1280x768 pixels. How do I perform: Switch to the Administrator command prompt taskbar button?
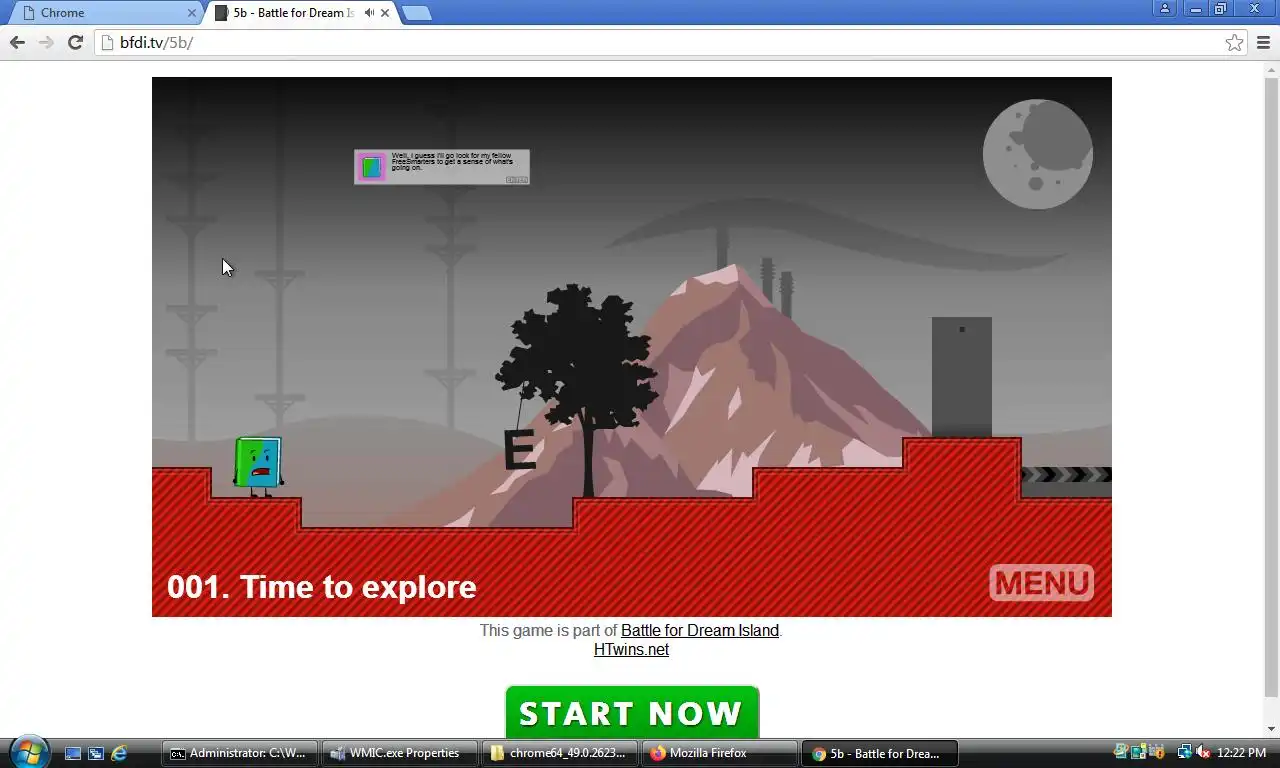(x=240, y=753)
